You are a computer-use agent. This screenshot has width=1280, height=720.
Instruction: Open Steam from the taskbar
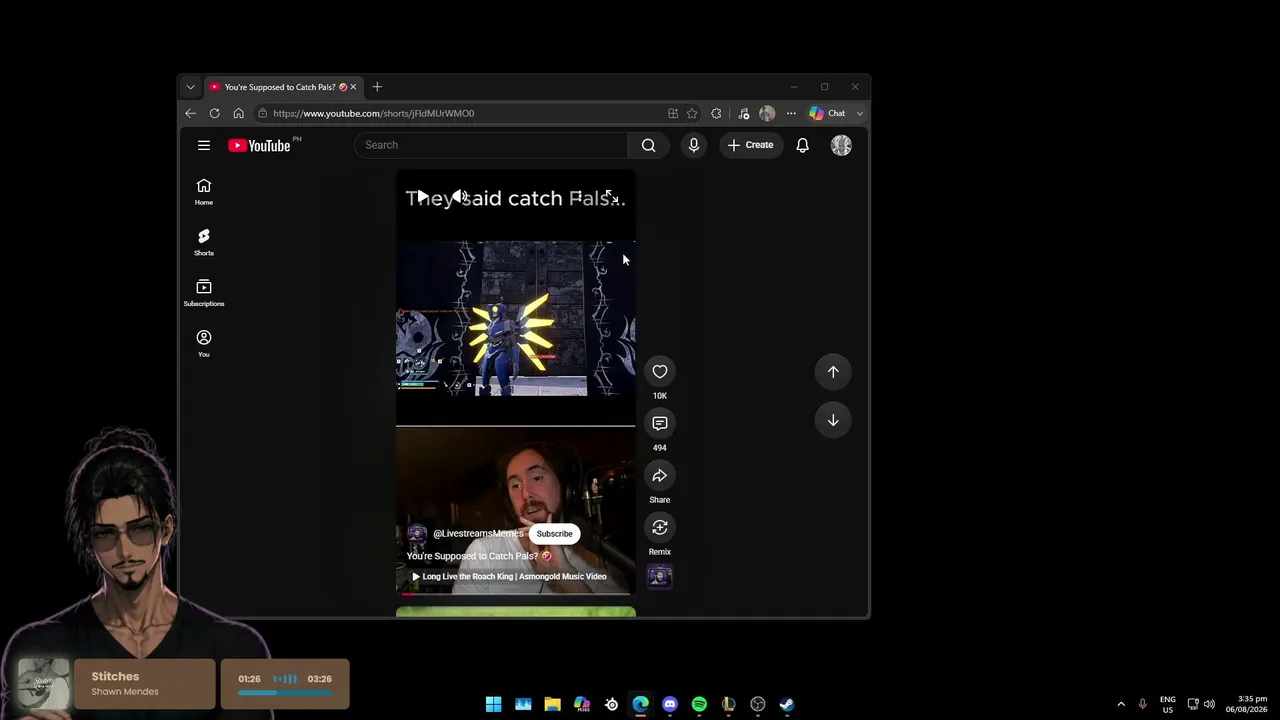click(x=787, y=704)
